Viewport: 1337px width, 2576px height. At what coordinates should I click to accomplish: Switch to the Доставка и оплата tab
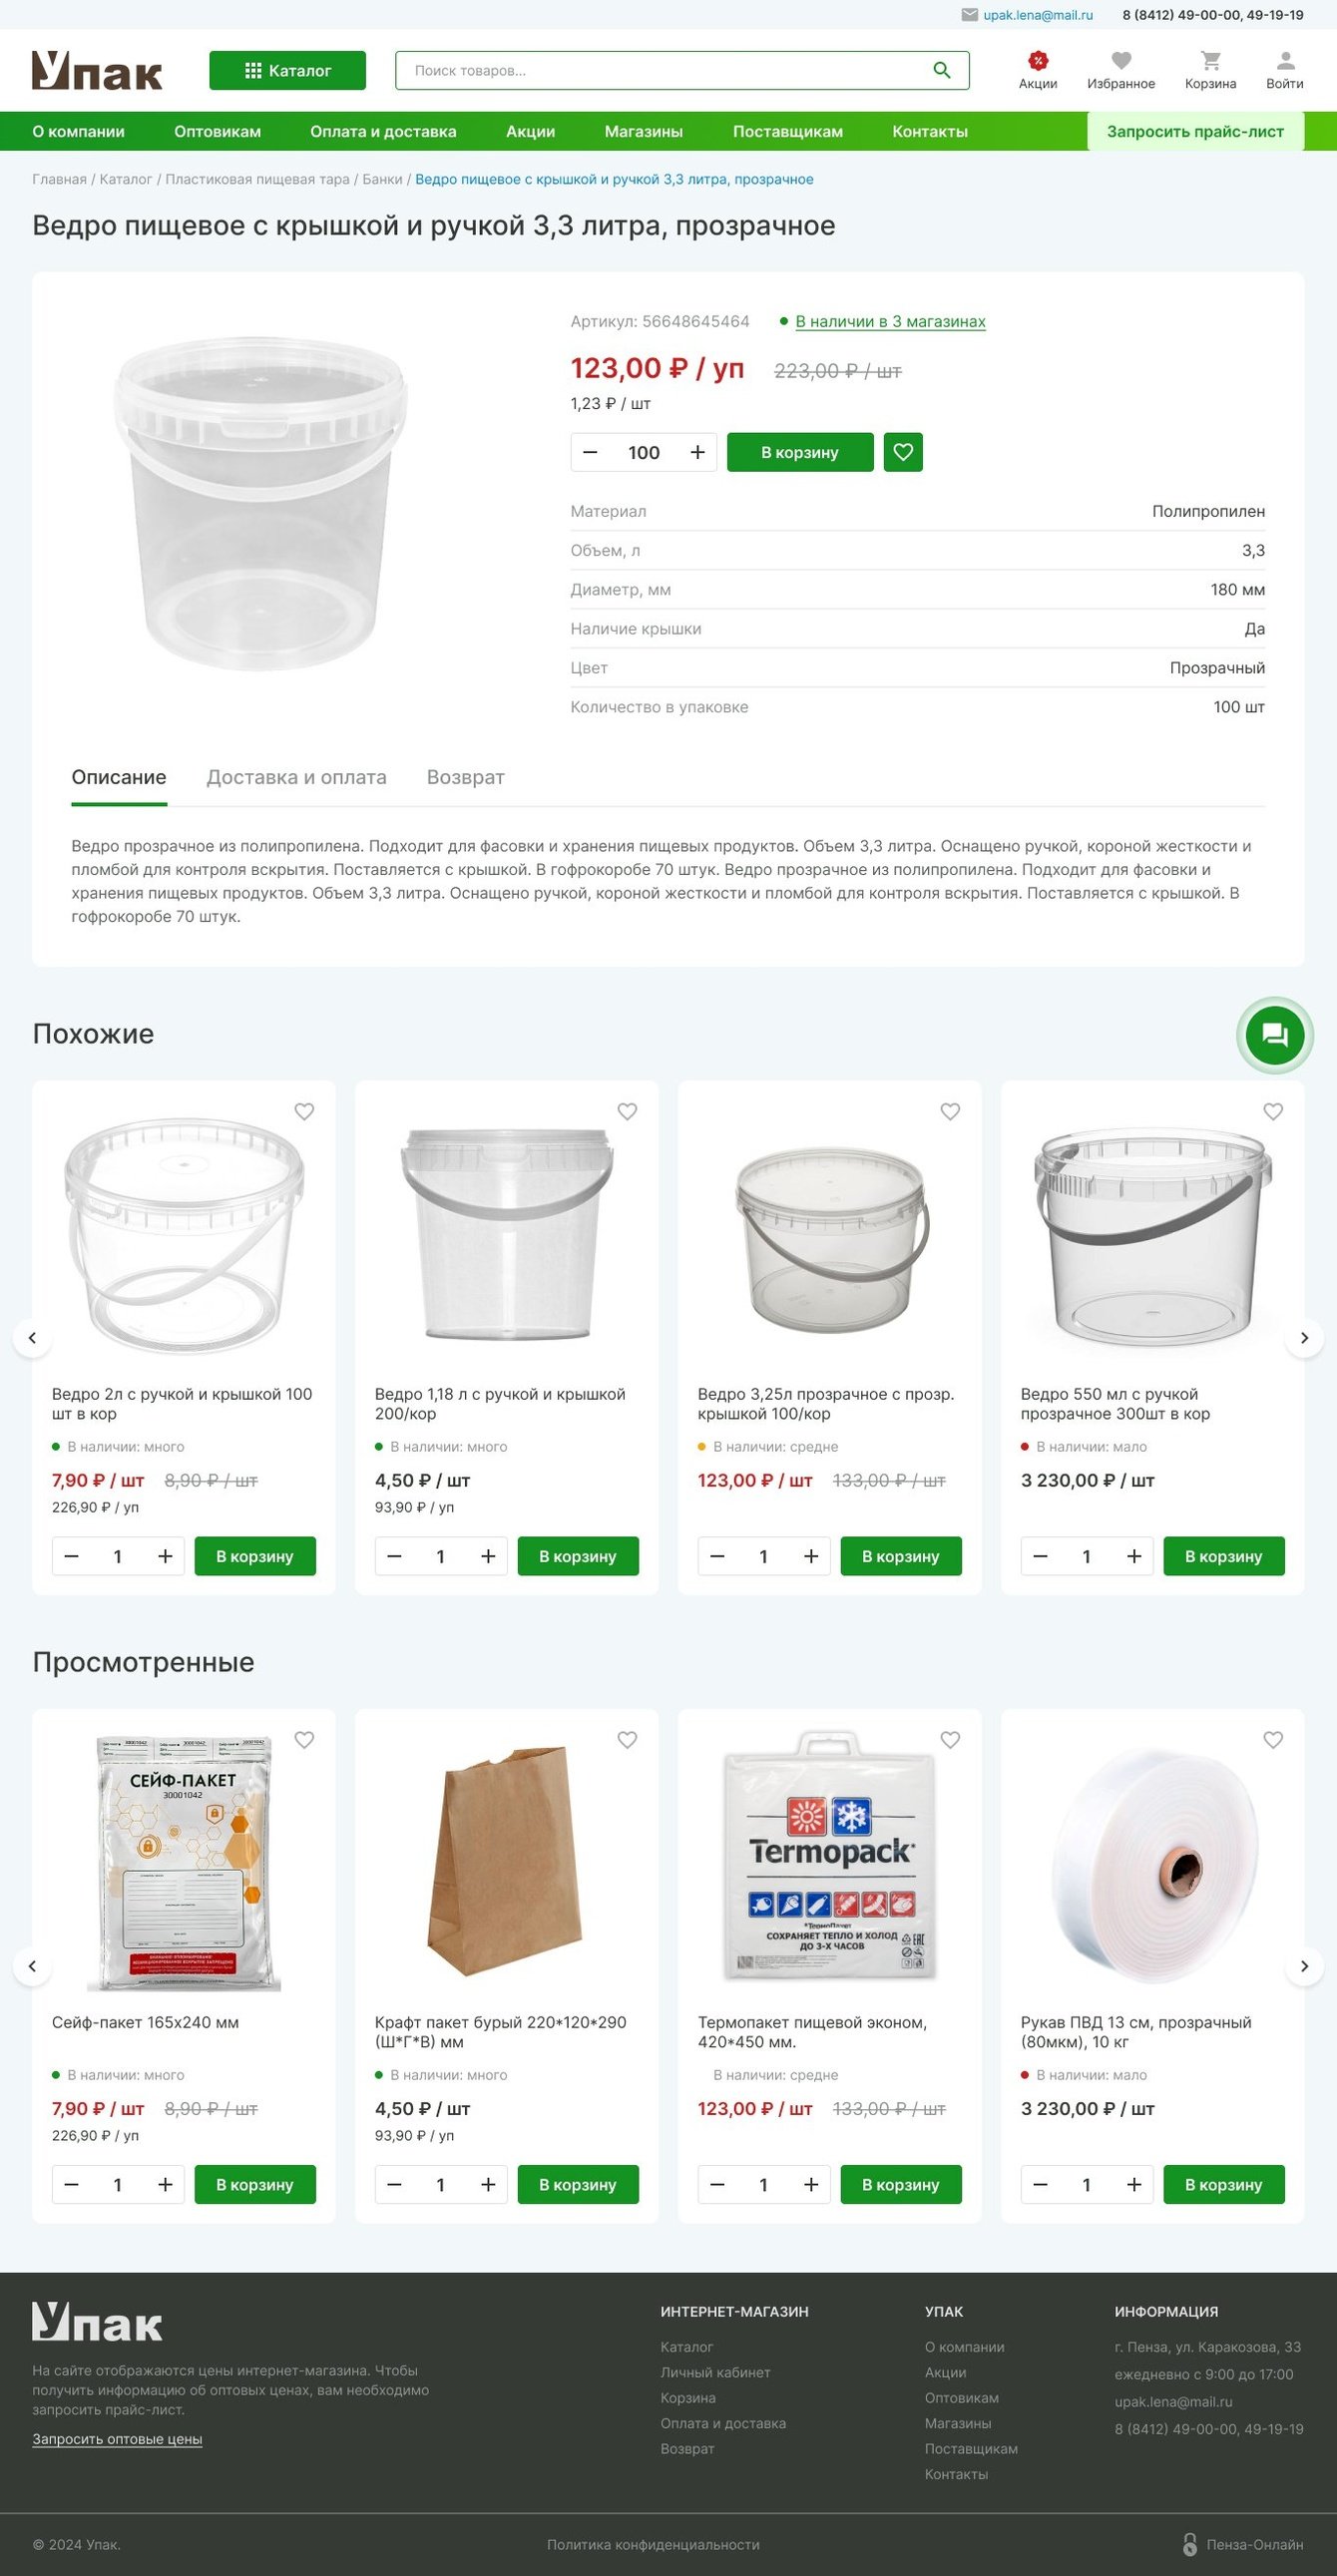point(296,777)
